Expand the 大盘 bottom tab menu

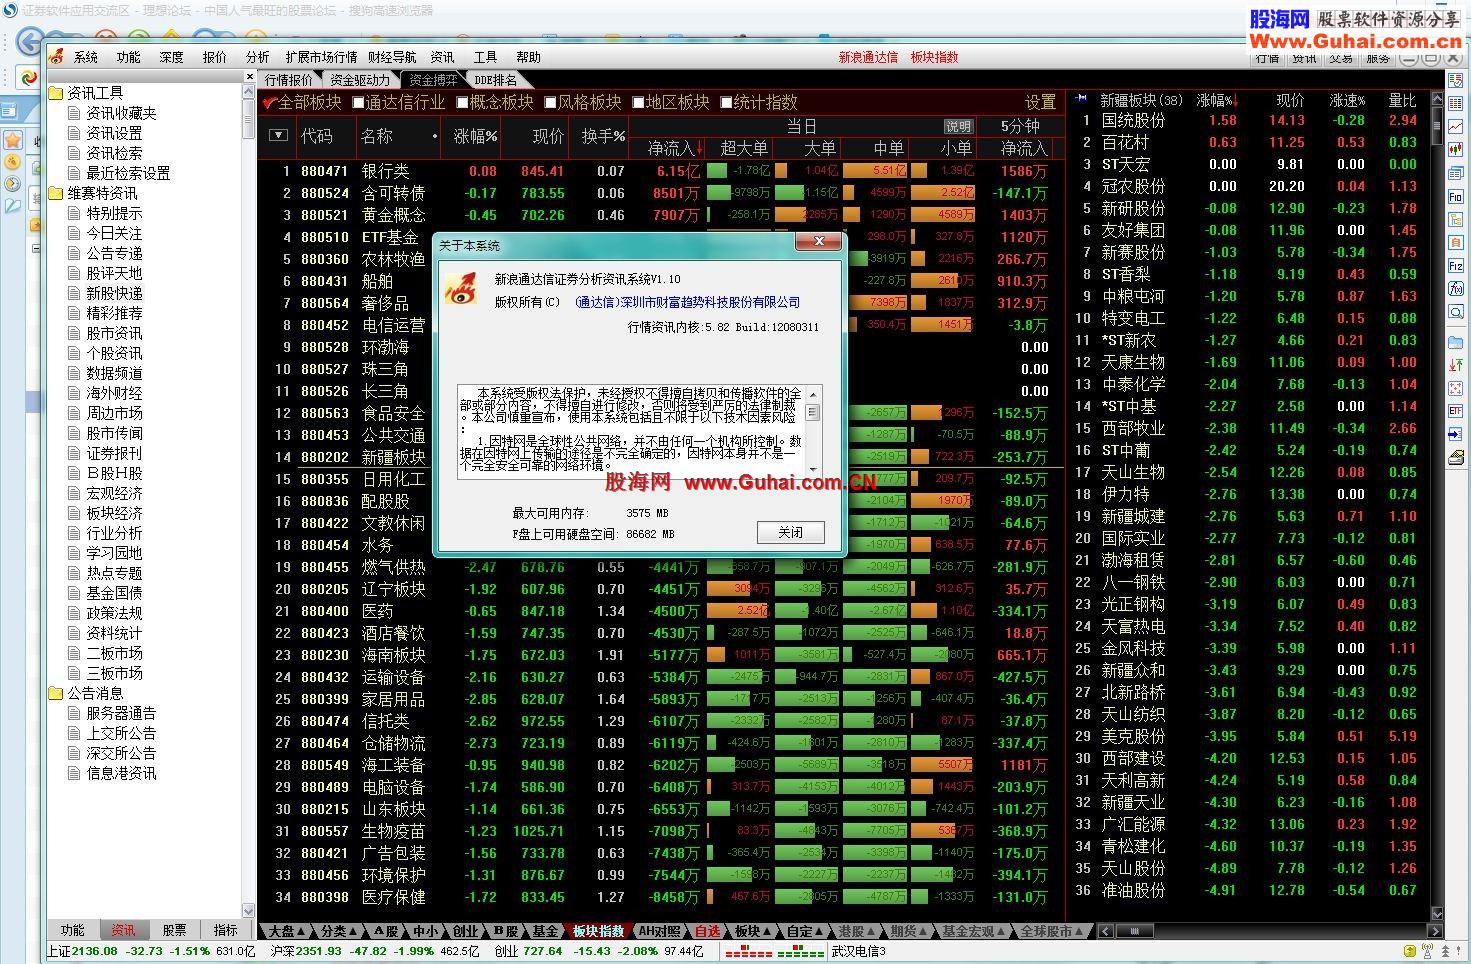301,931
